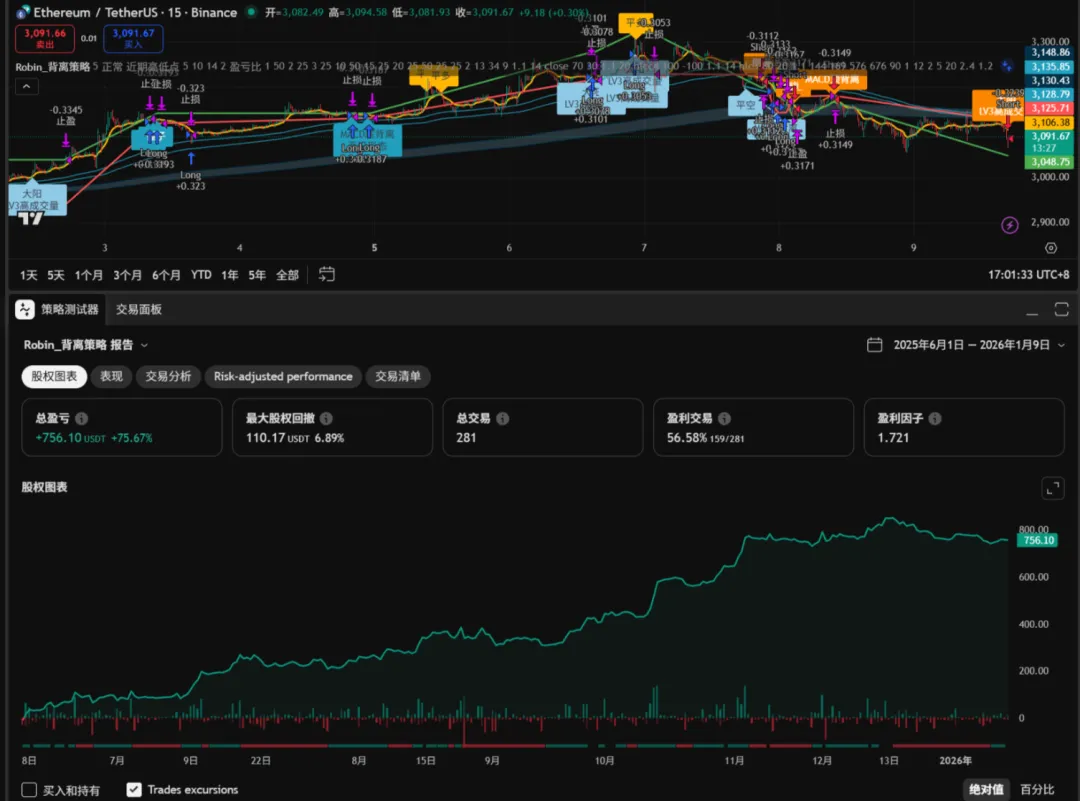Screen dimensions: 1080x801
Task: Expand the 股权图表 equity chart to fullscreen
Action: [1052, 488]
